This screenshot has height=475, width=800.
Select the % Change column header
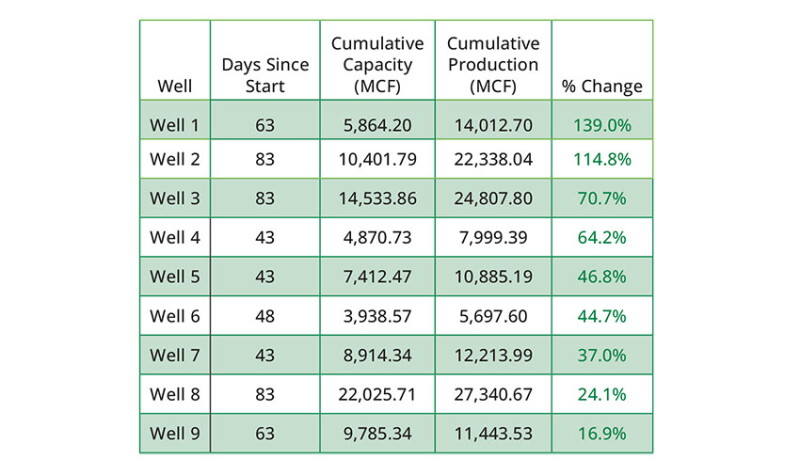pyautogui.click(x=602, y=86)
